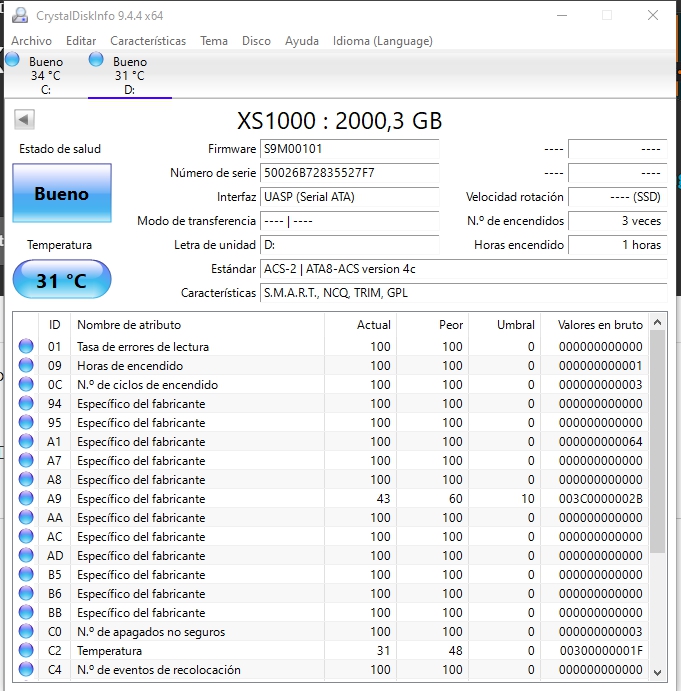This screenshot has height=691, width=681.
Task: Click the ID column header
Action: [55, 325]
